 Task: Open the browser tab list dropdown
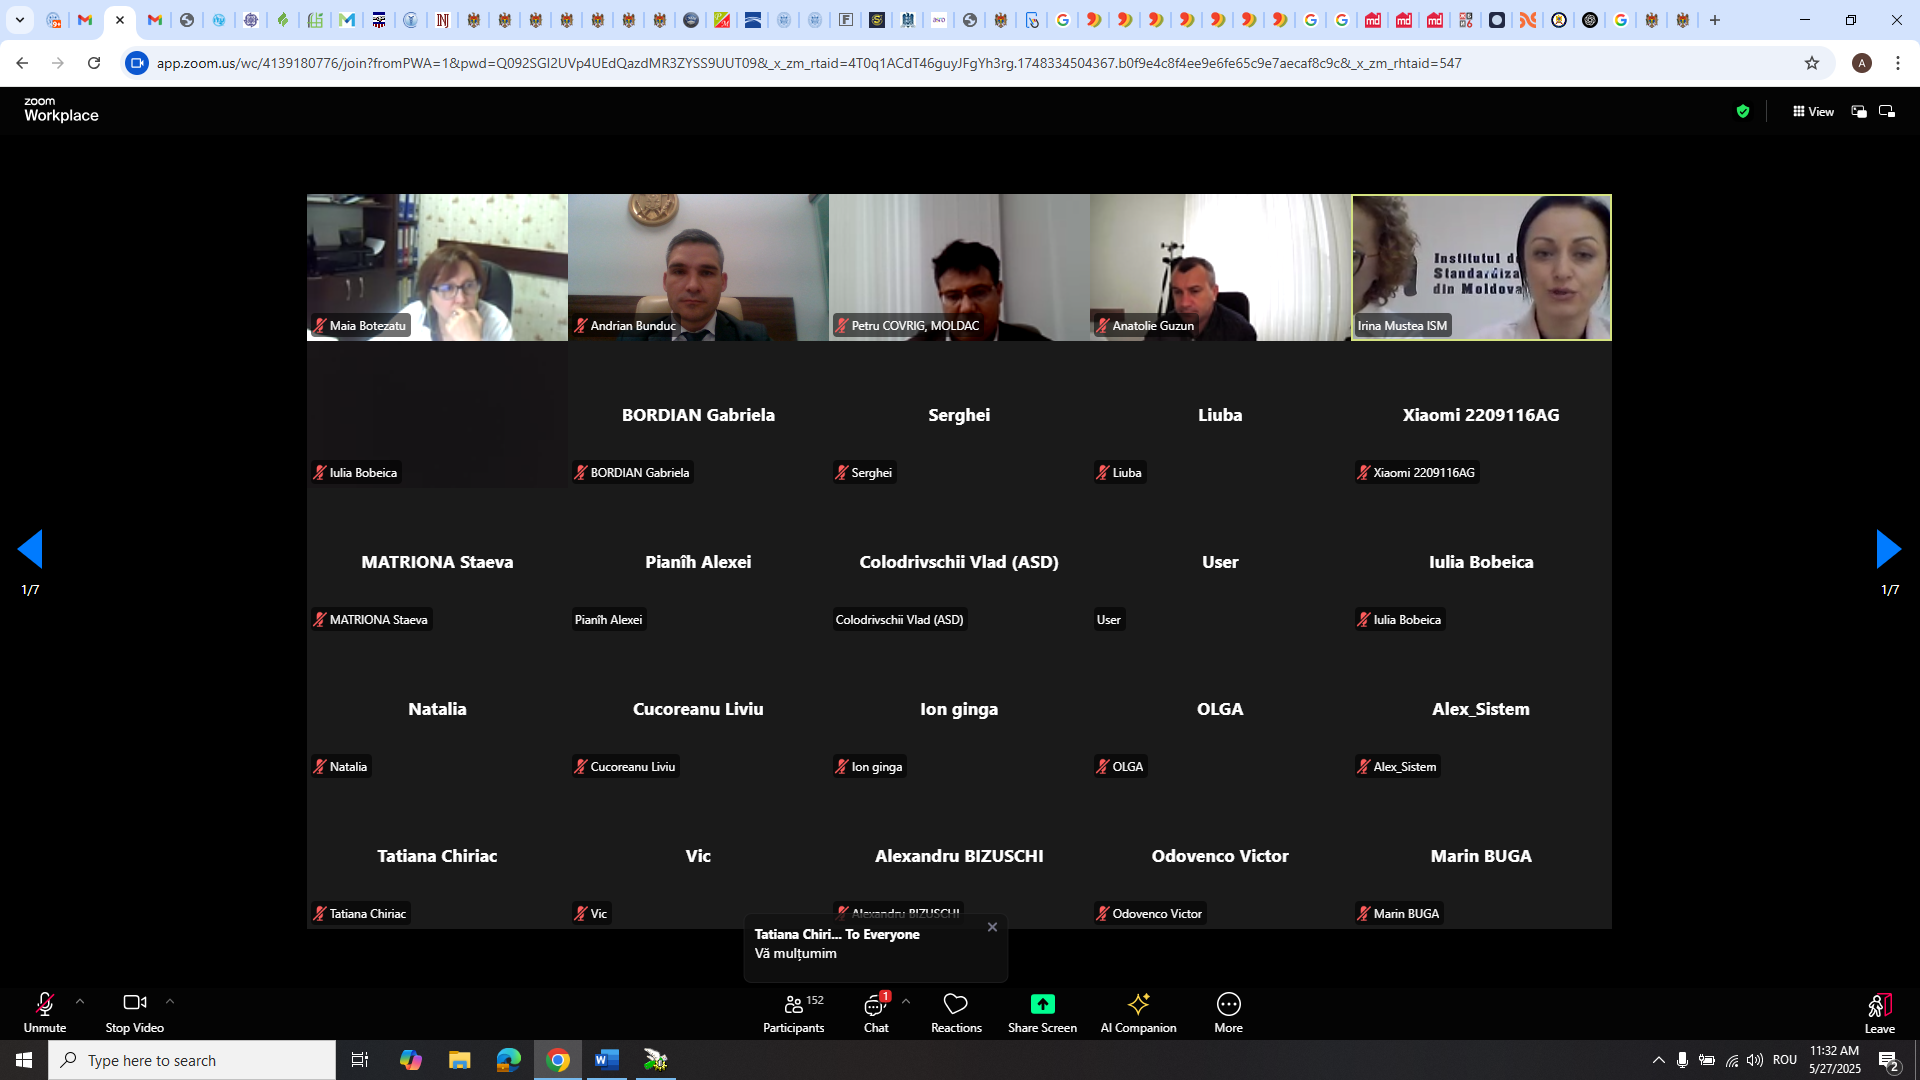[19, 20]
